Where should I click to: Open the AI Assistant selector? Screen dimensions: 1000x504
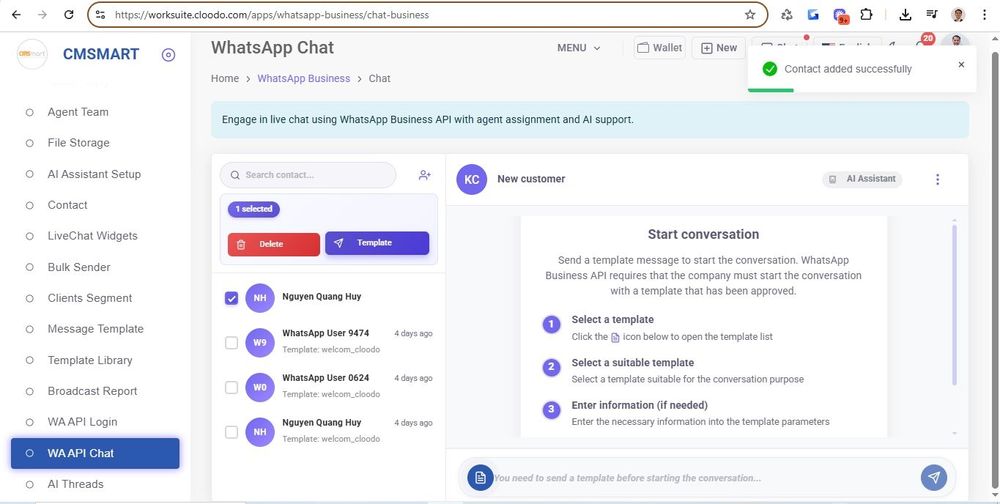pyautogui.click(x=862, y=179)
